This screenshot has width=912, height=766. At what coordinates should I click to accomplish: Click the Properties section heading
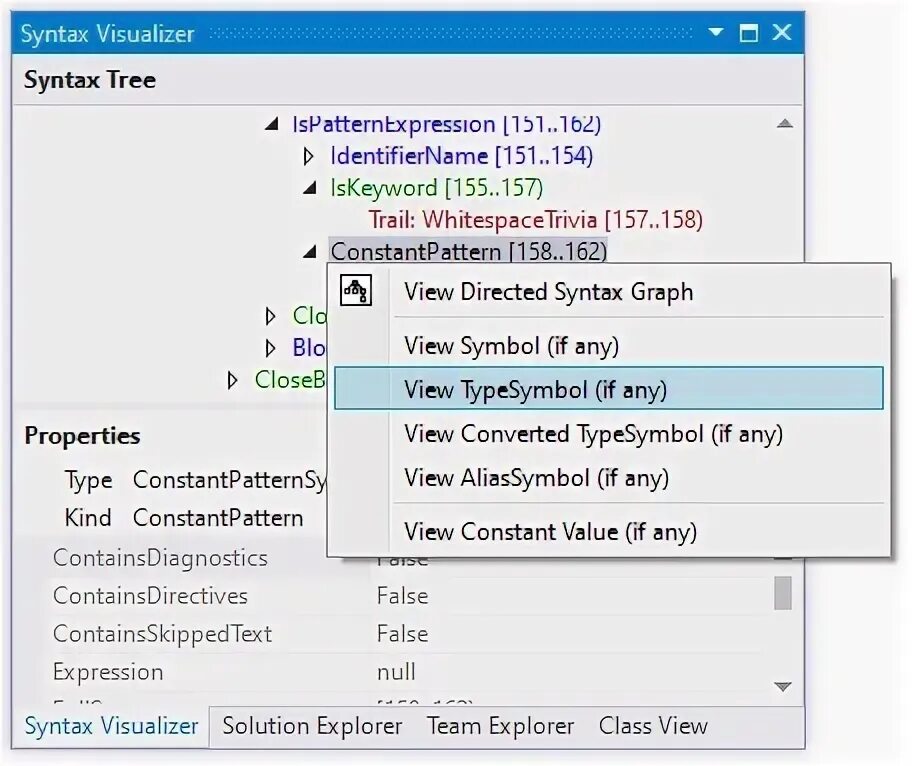pos(83,436)
